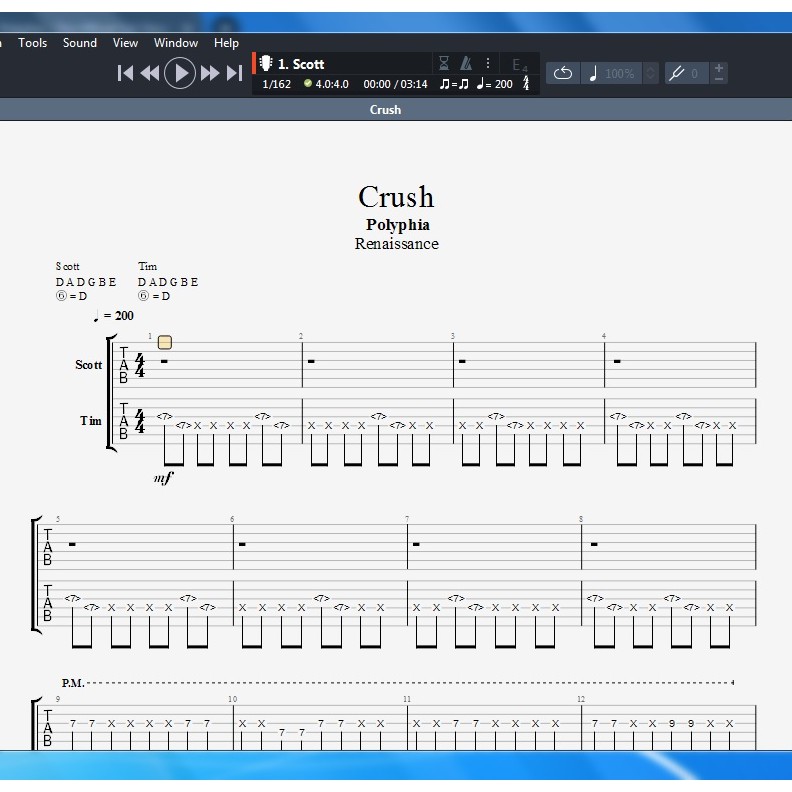Adjust the speed percentage stepper arrows
Viewport: 792px width, 792px height.
650,73
